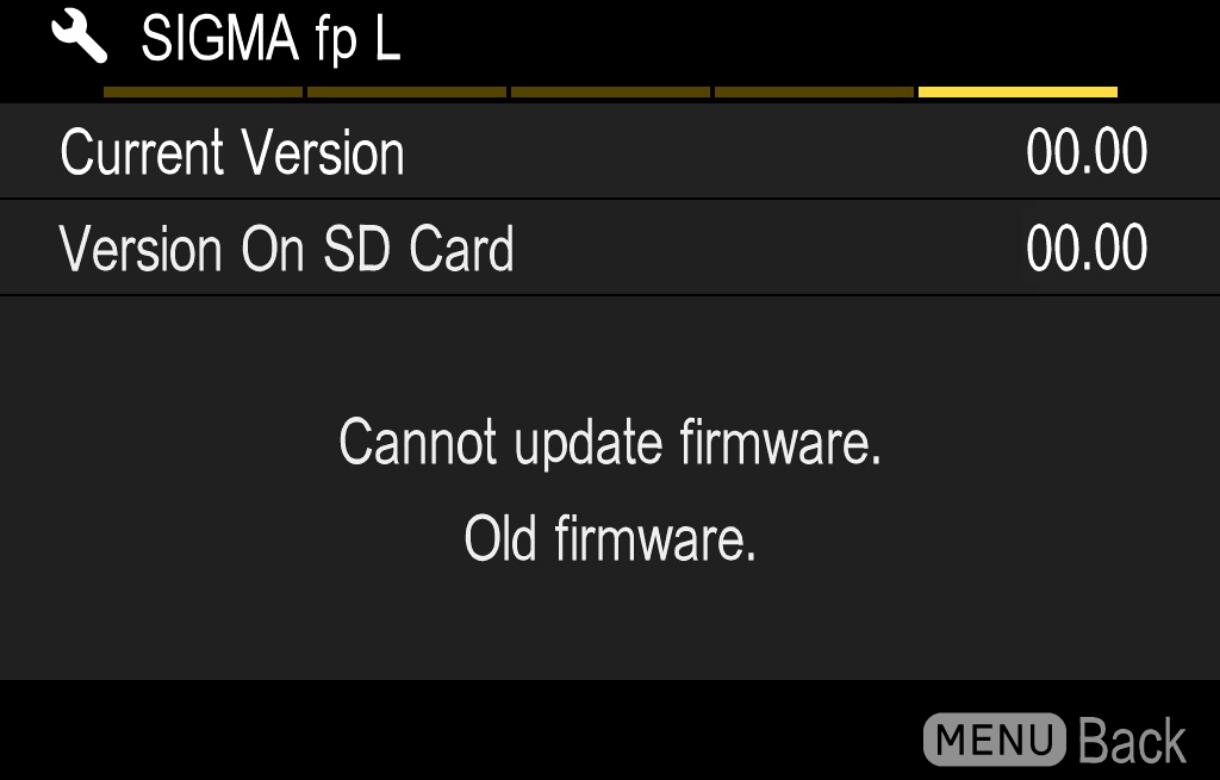Click the Current Version 00.00 value
The image size is (1220, 780).
(1087, 155)
